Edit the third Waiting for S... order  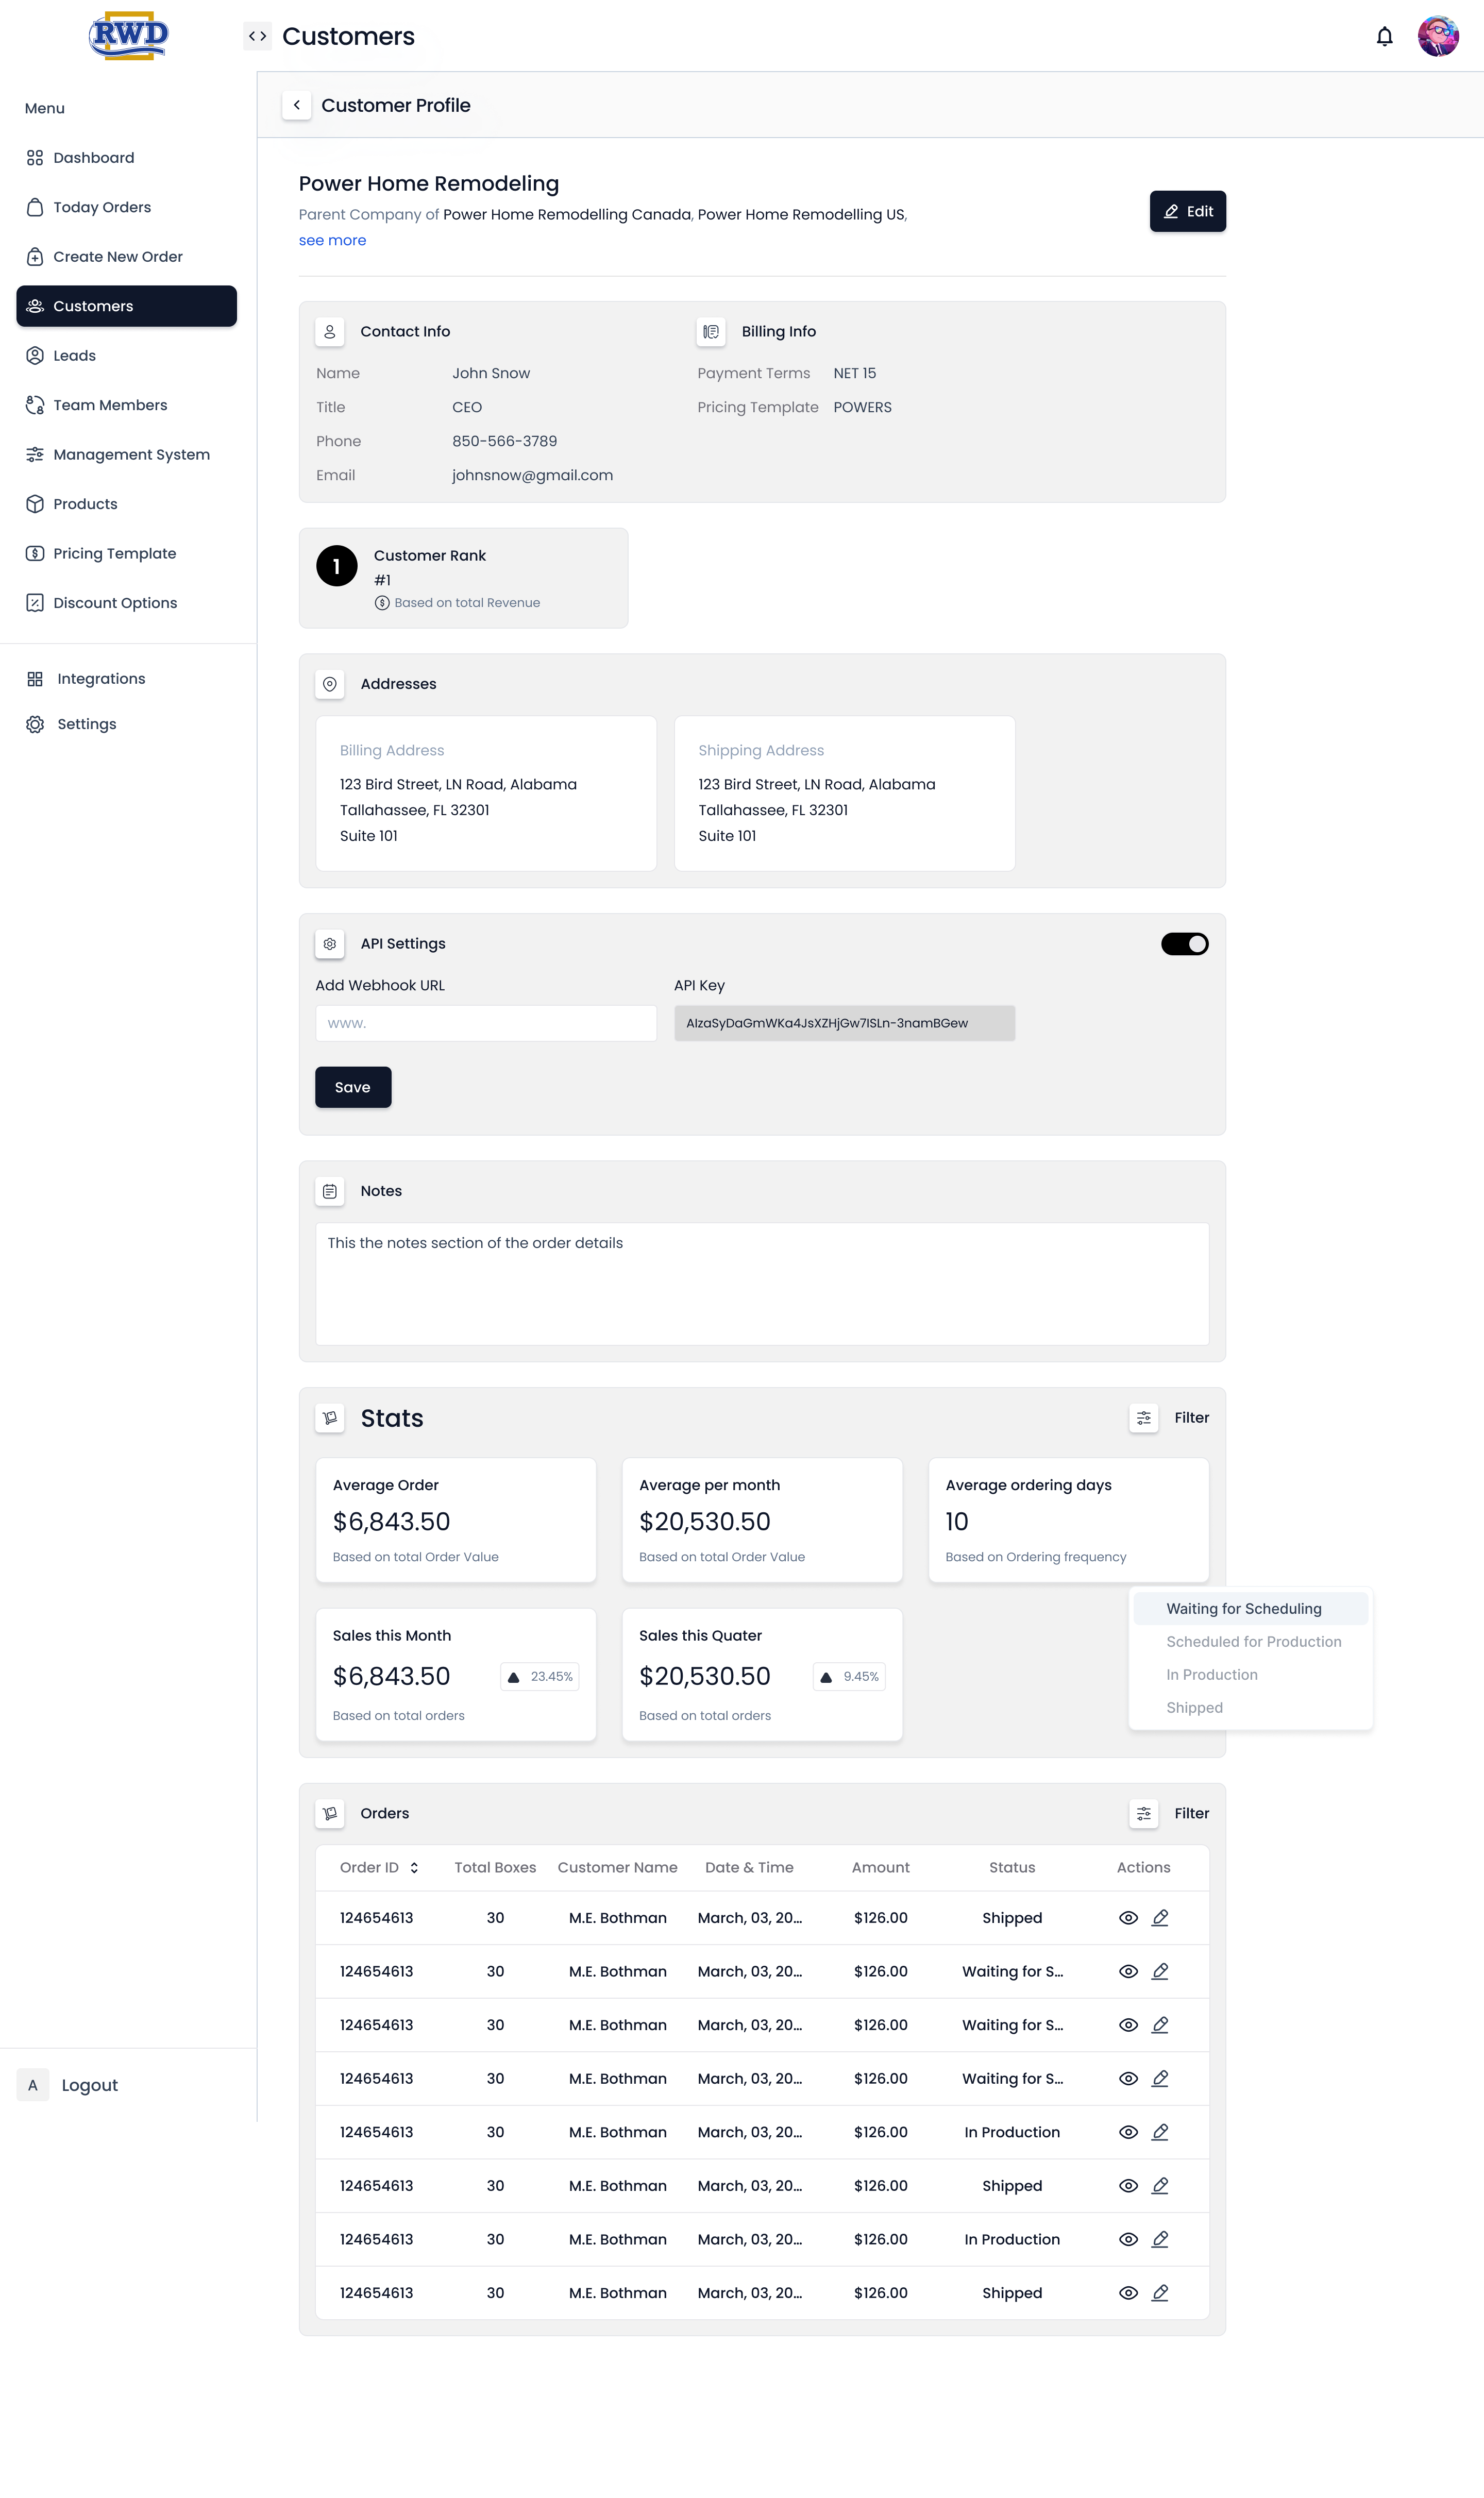(1160, 2078)
